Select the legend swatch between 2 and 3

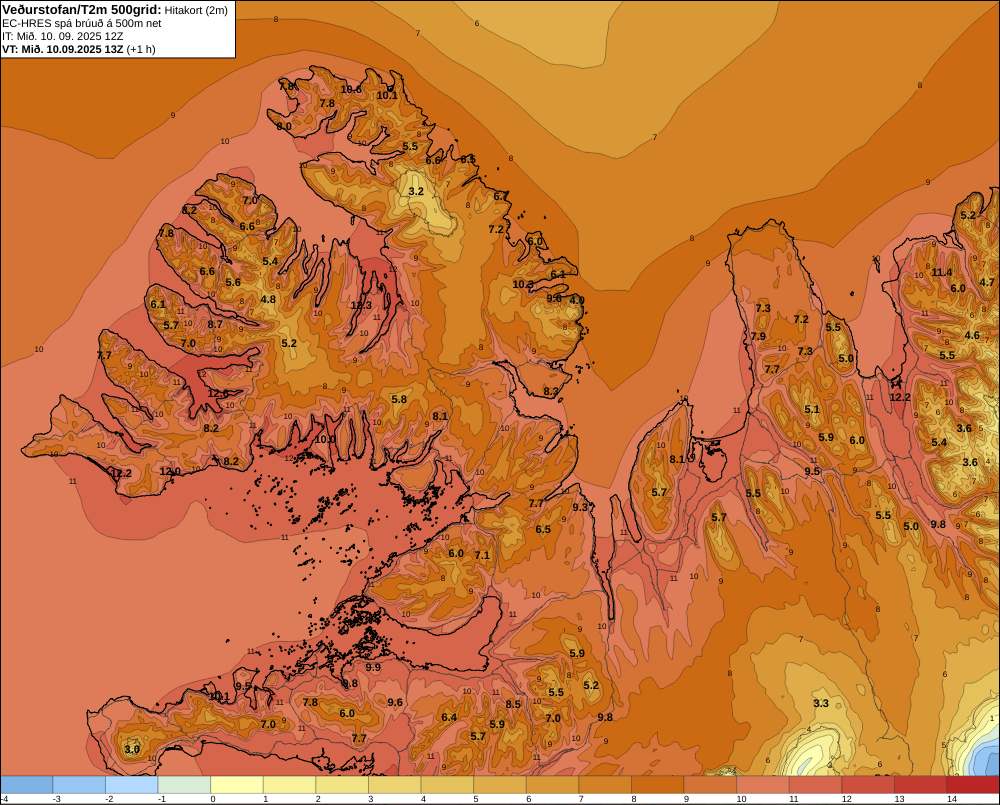coord(342,785)
